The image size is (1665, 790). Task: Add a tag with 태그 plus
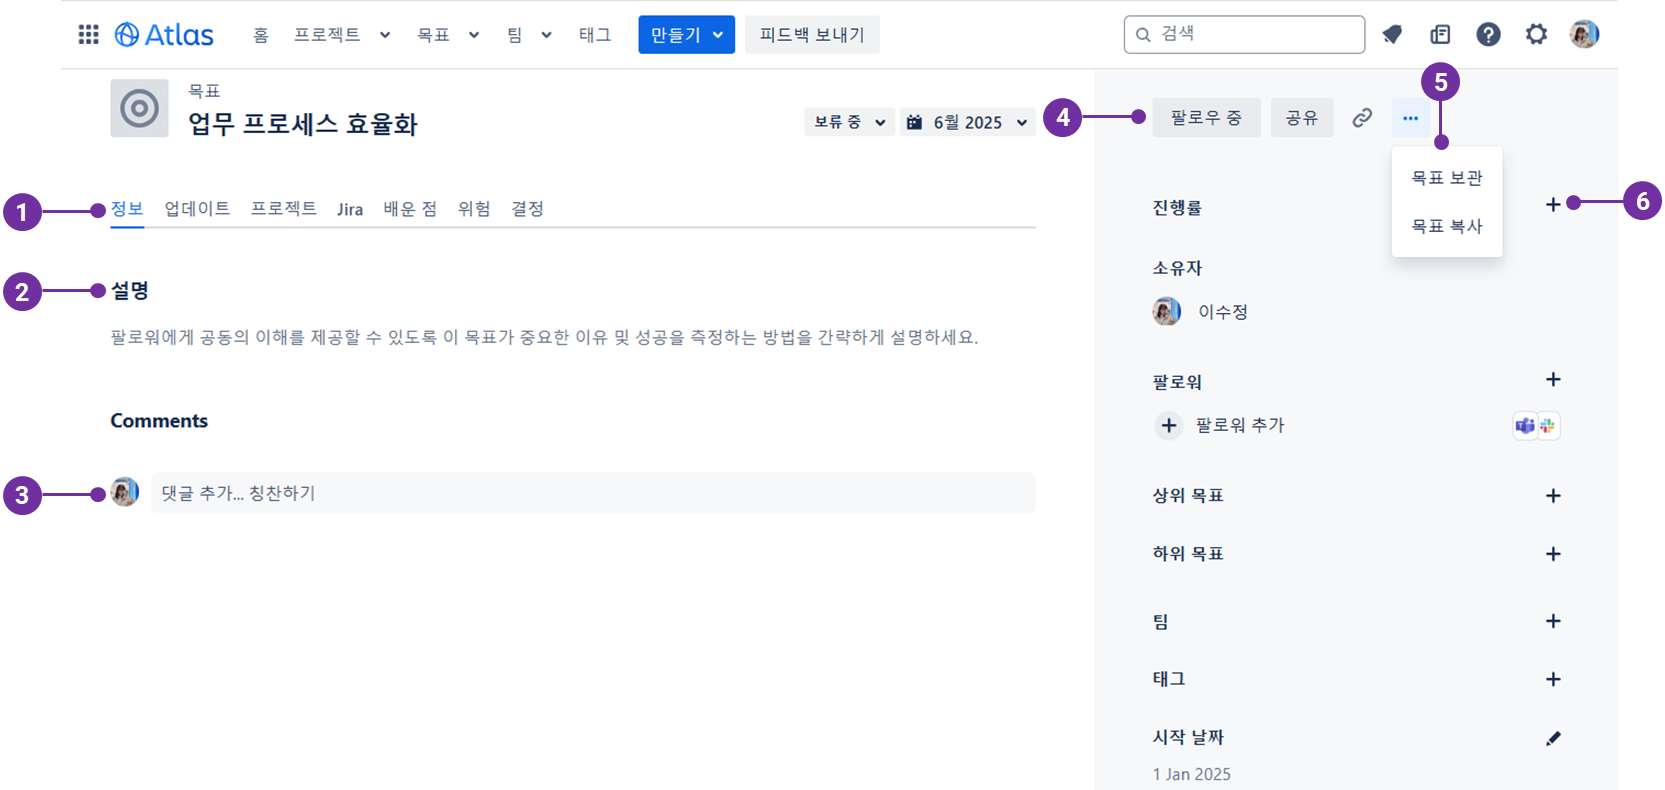pyautogui.click(x=1553, y=679)
